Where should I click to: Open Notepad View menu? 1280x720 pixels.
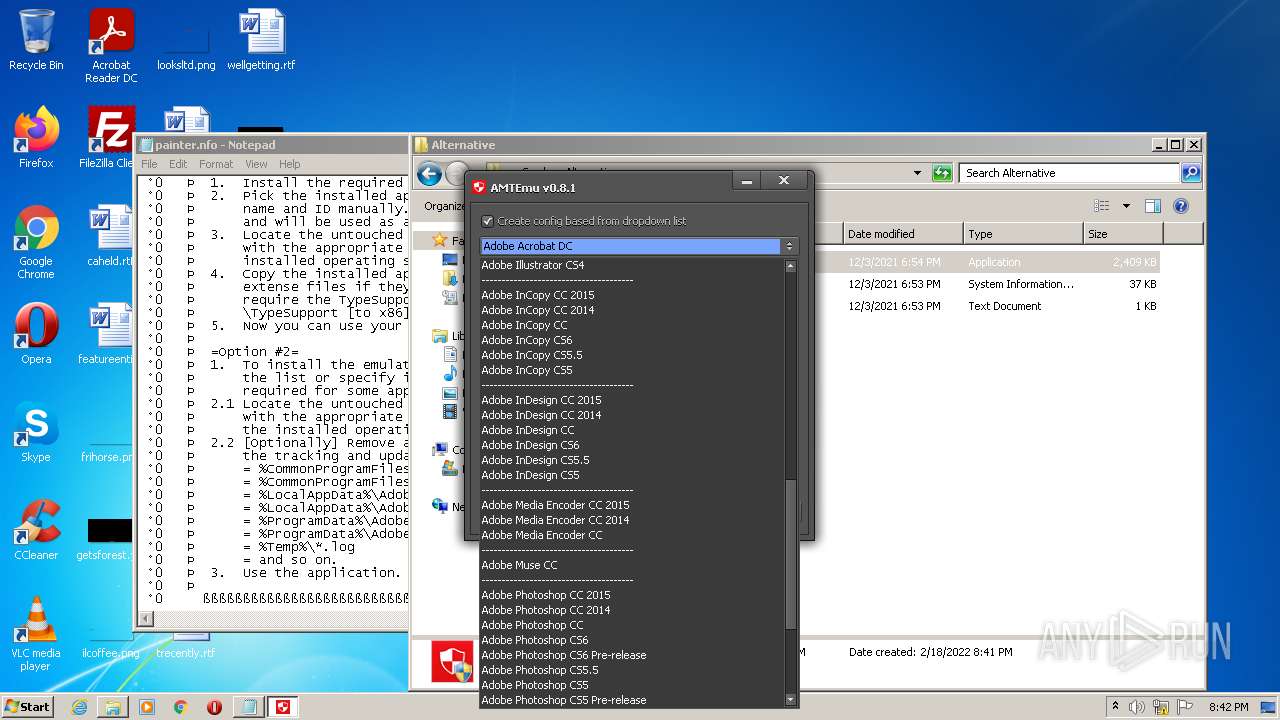tap(256, 164)
